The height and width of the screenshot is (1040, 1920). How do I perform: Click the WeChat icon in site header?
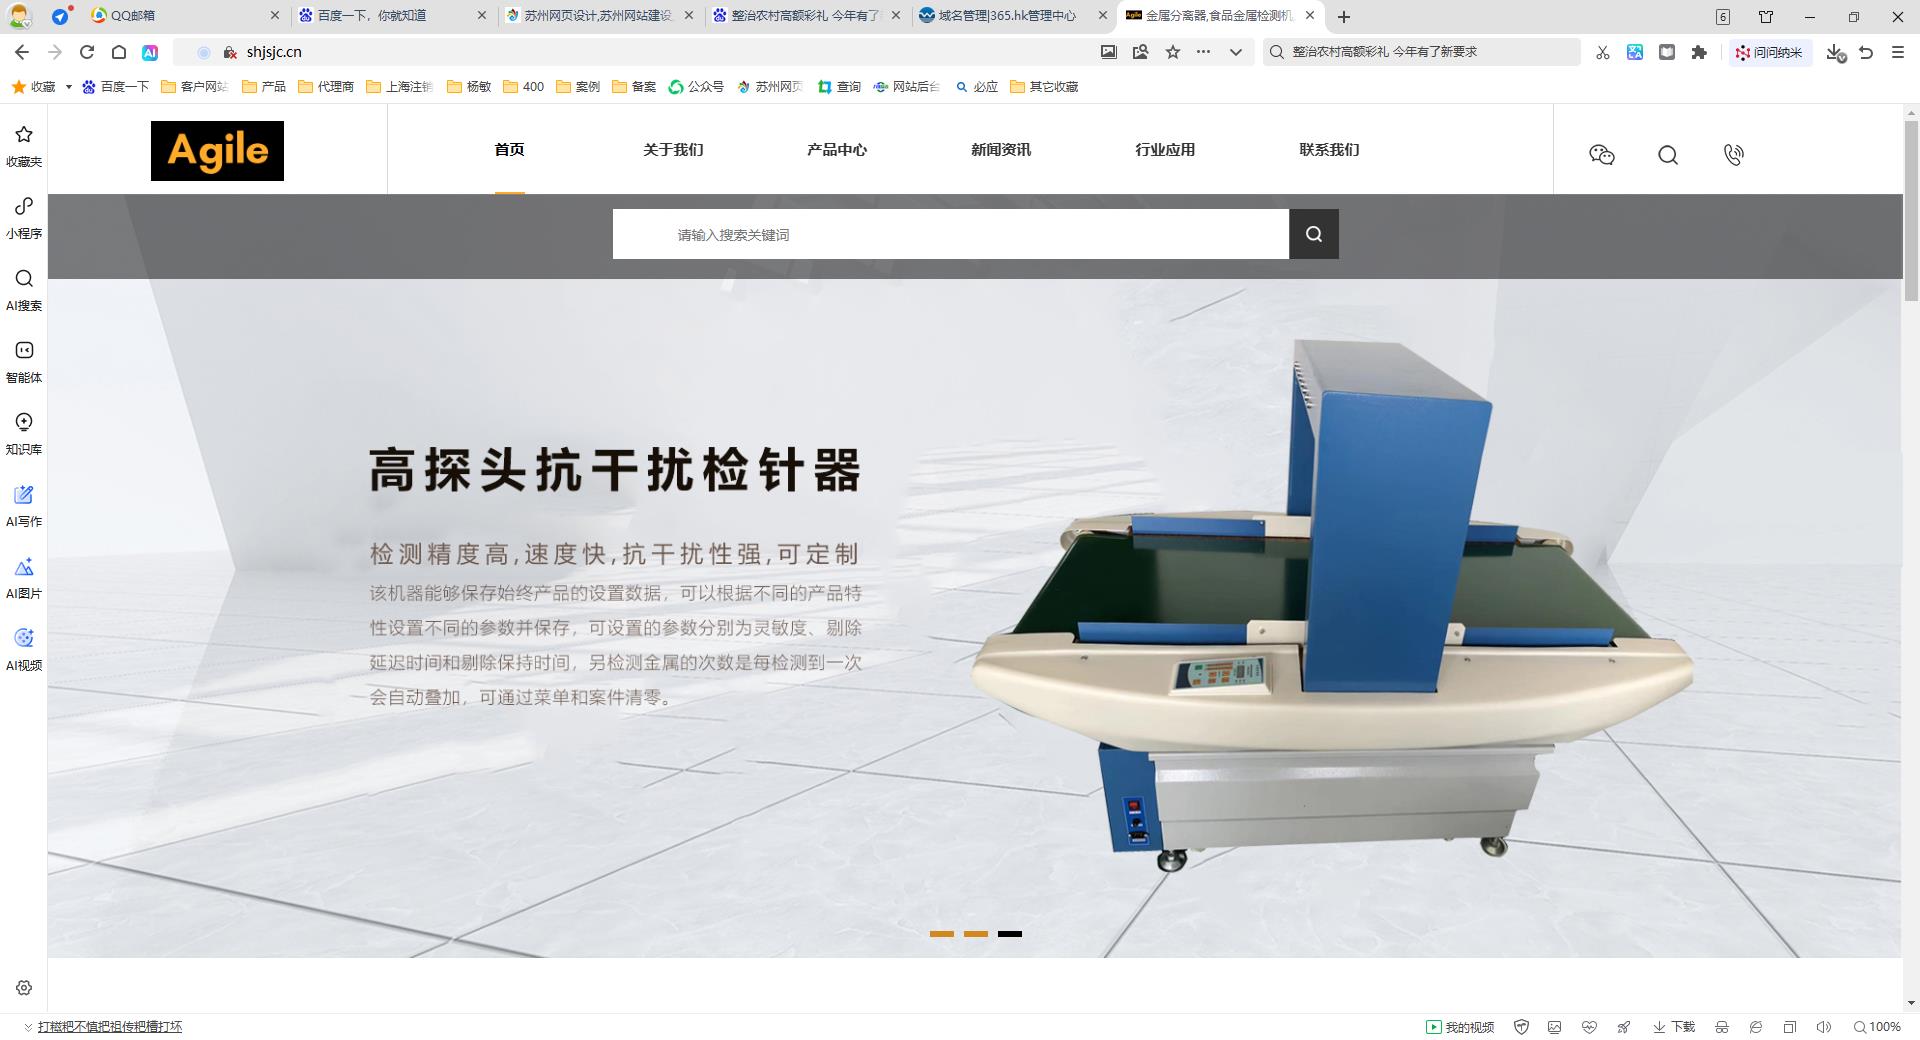1601,155
